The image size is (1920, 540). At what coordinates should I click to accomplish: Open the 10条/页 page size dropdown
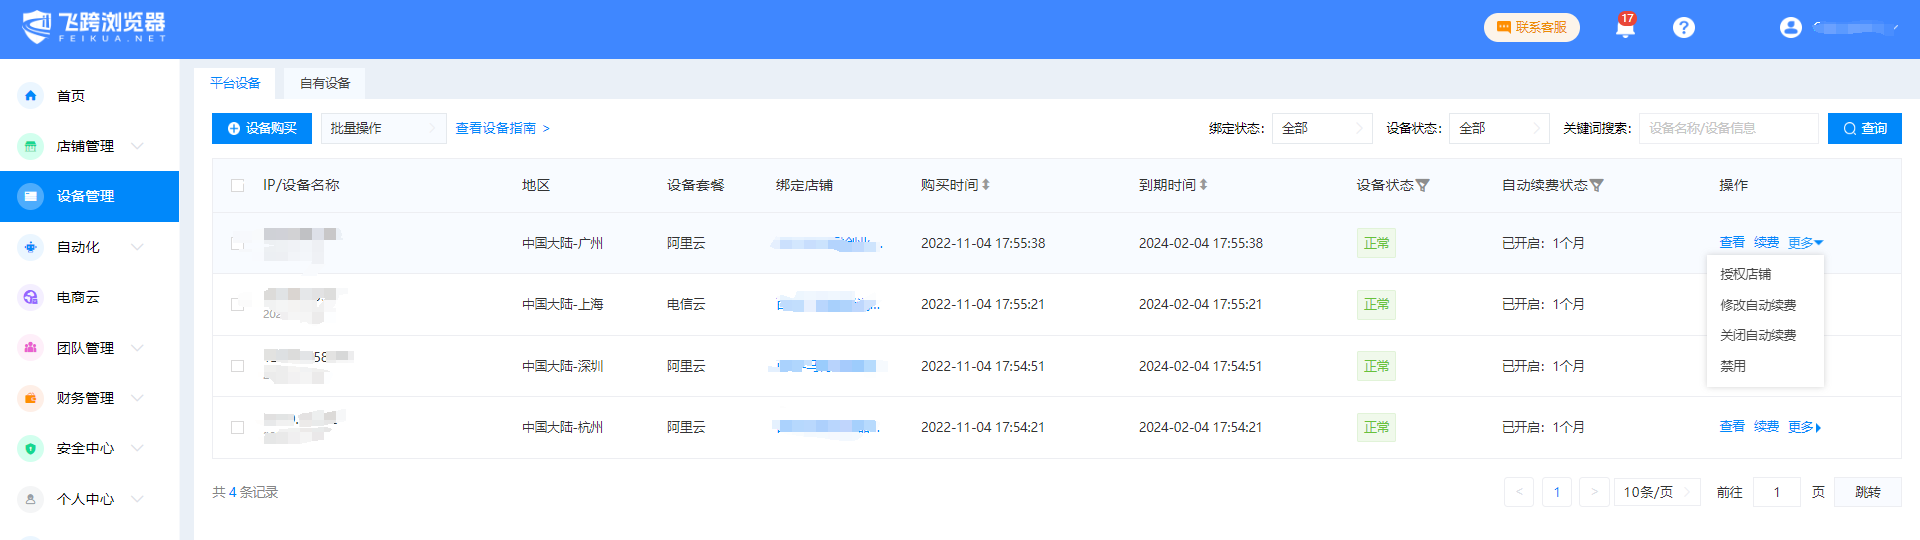pyautogui.click(x=1657, y=492)
